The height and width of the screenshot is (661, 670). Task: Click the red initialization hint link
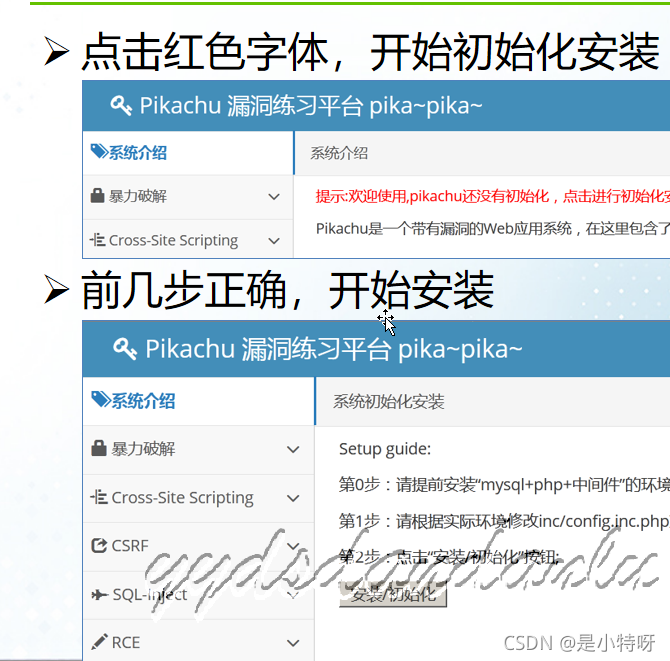pos(493,196)
